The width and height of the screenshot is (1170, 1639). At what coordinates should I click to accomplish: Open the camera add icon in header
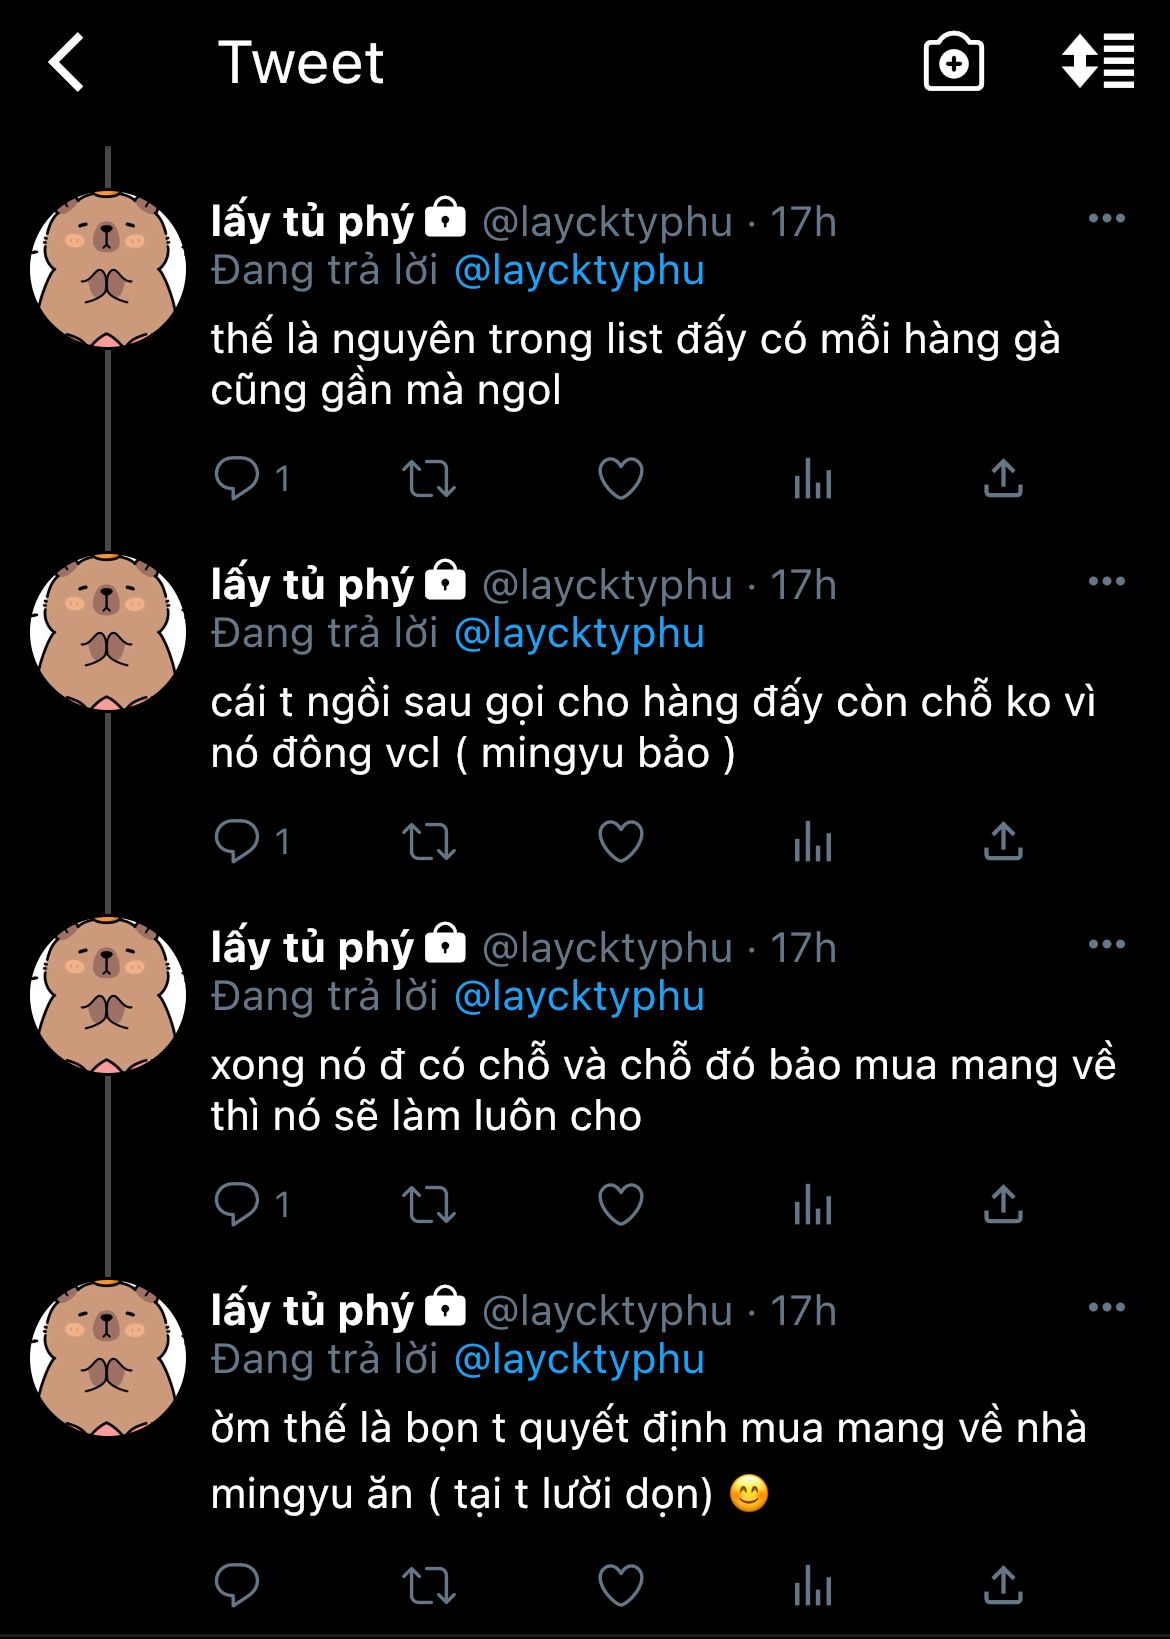(953, 62)
